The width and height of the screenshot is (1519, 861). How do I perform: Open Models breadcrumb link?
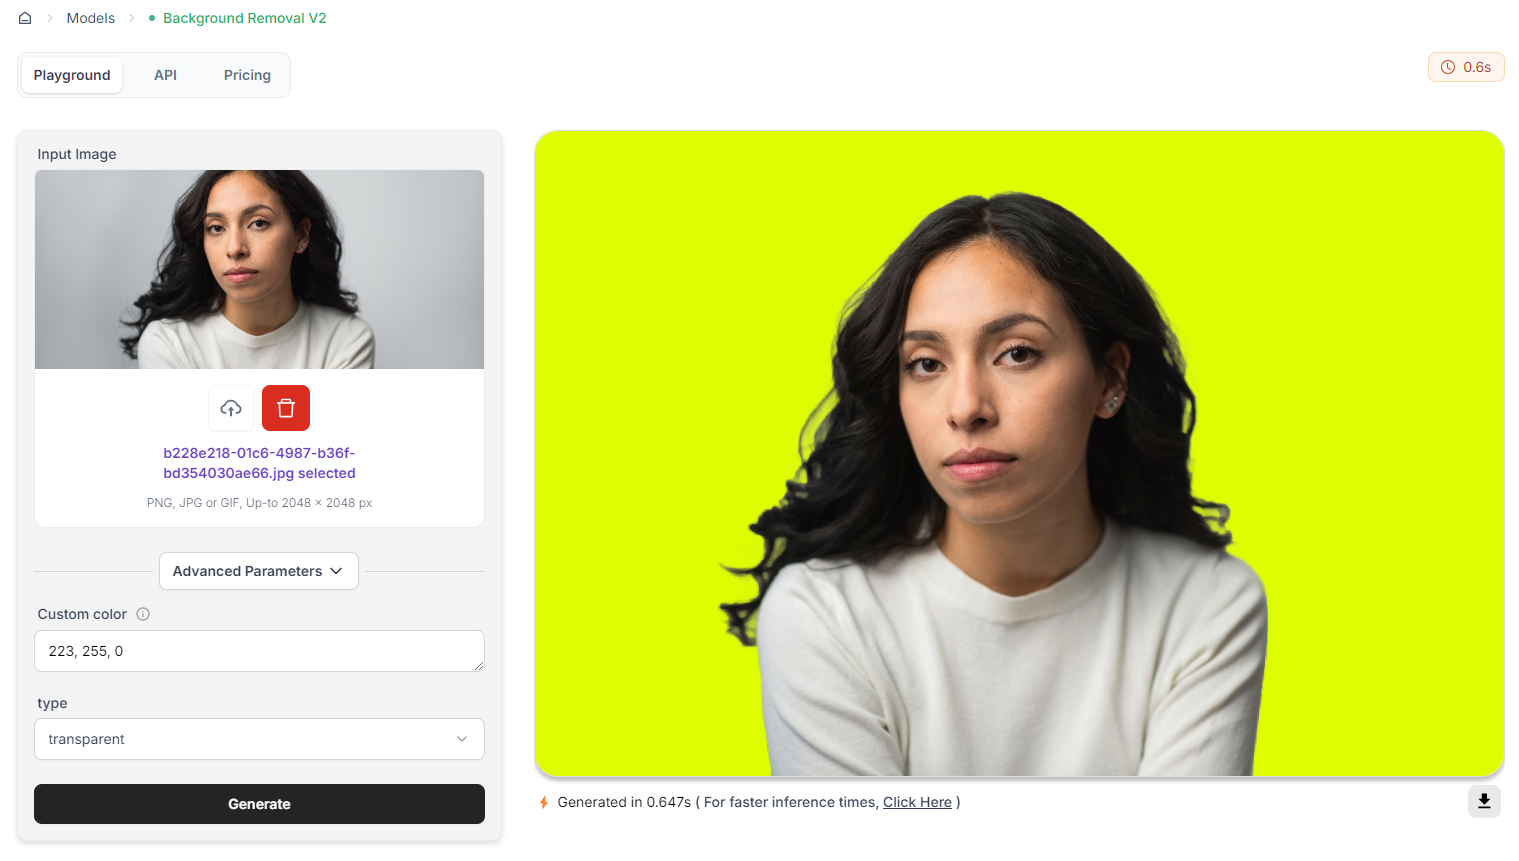91,18
